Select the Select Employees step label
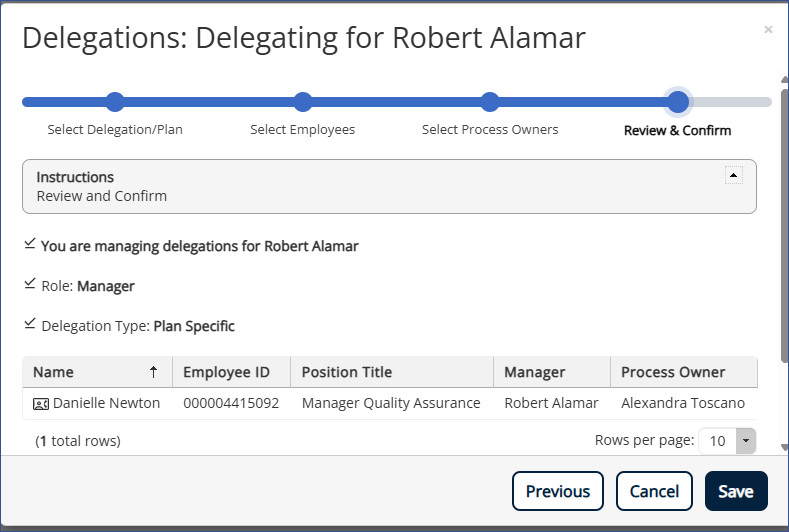This screenshot has width=789, height=532. pyautogui.click(x=302, y=130)
